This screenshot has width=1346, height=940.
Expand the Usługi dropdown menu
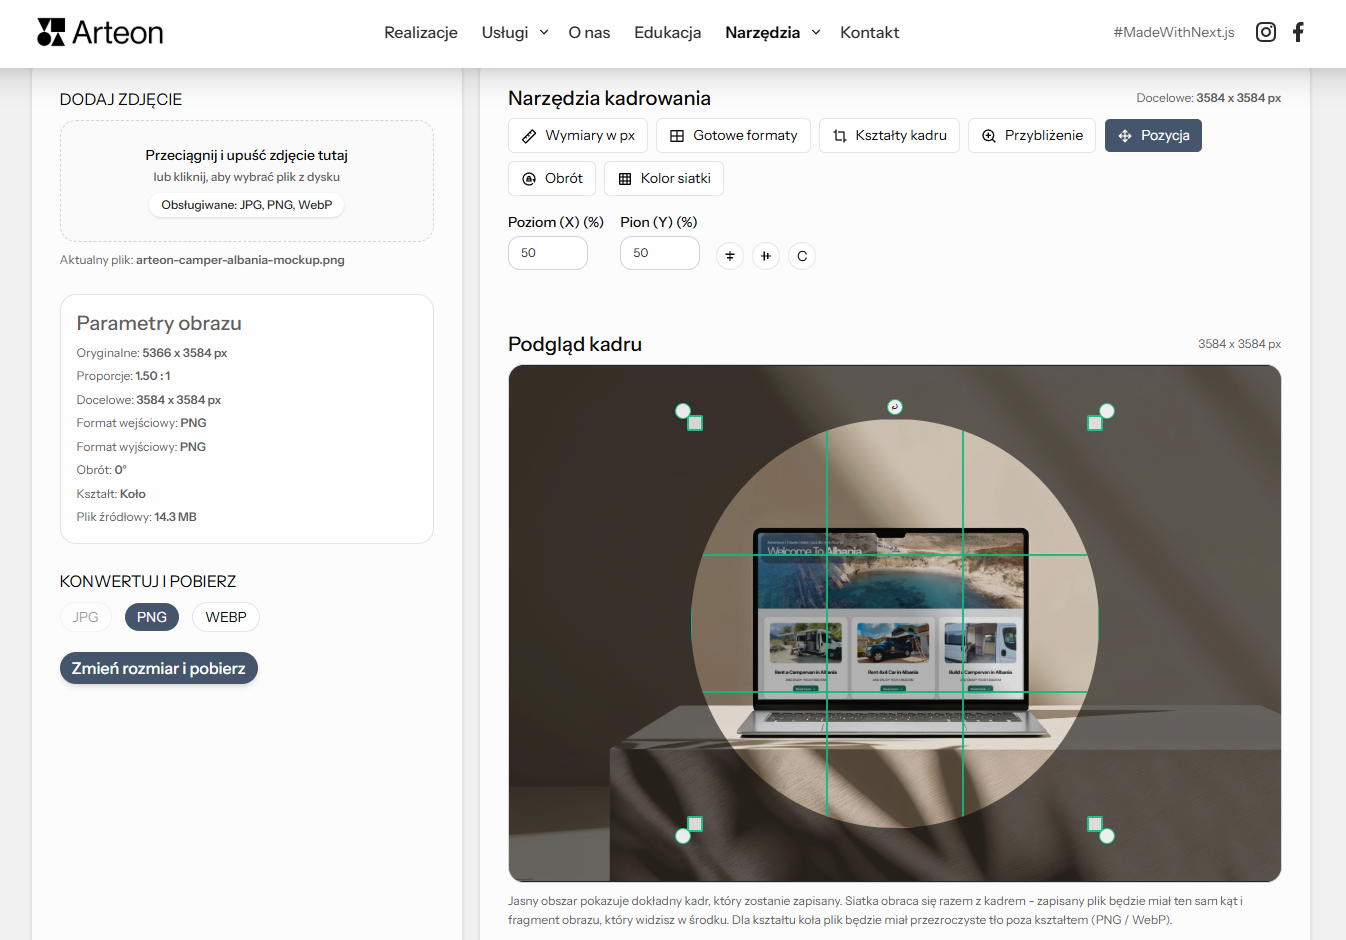click(513, 32)
